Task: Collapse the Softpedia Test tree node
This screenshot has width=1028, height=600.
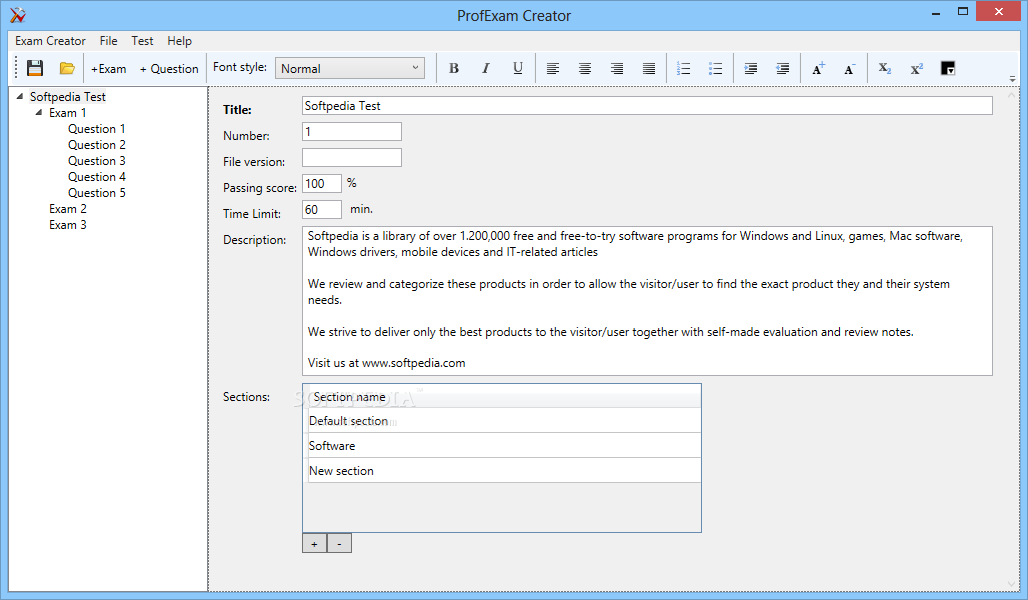Action: [x=20, y=96]
